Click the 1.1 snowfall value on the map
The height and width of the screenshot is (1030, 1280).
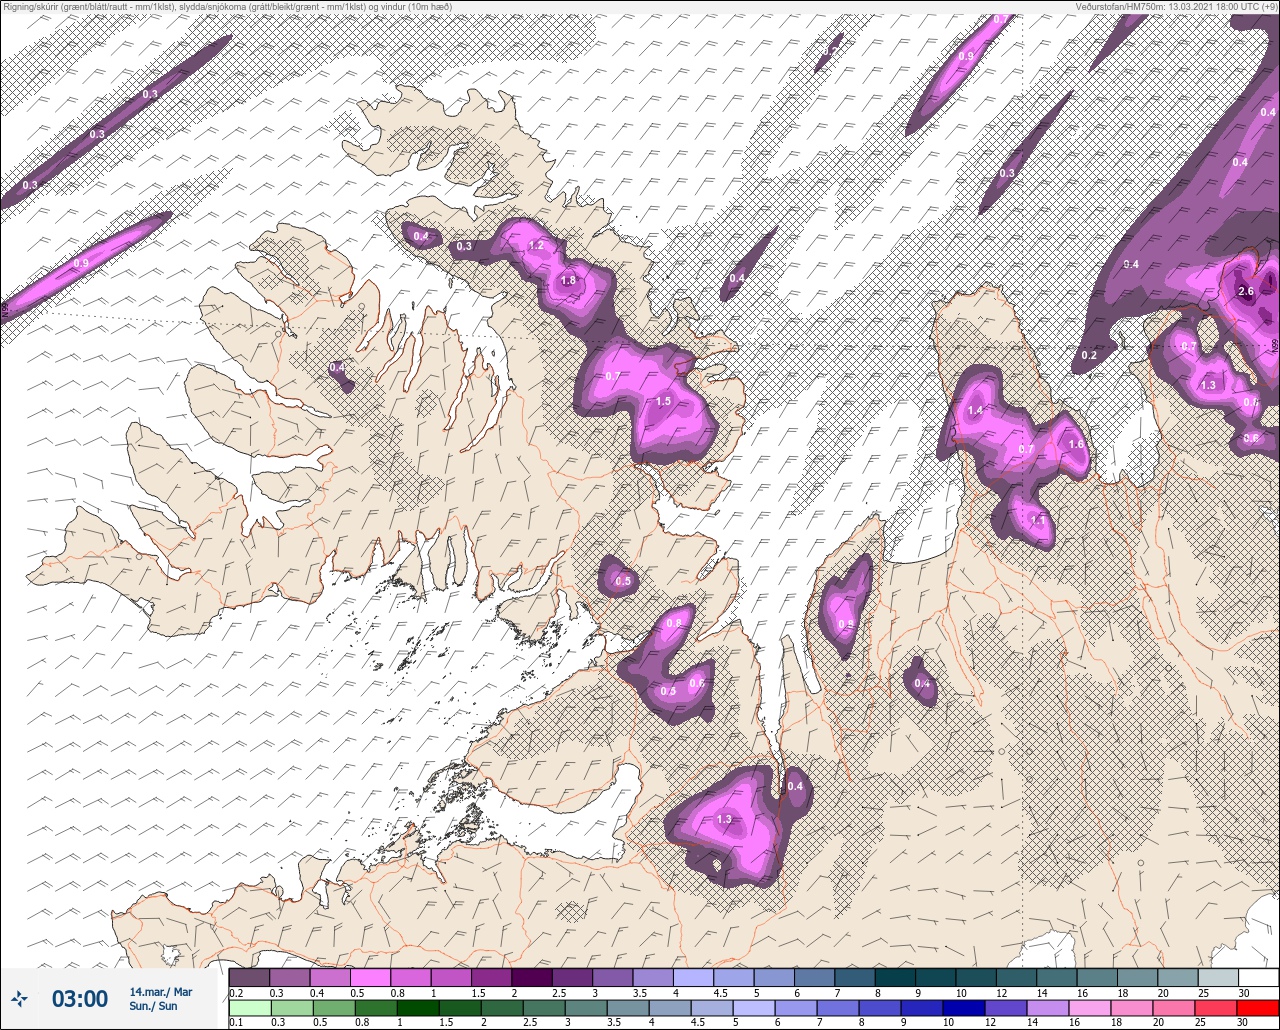1038,520
